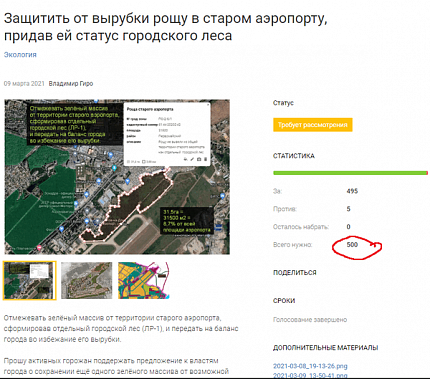
Task: Click the Осталось набрать value 0
Action: (x=348, y=227)
